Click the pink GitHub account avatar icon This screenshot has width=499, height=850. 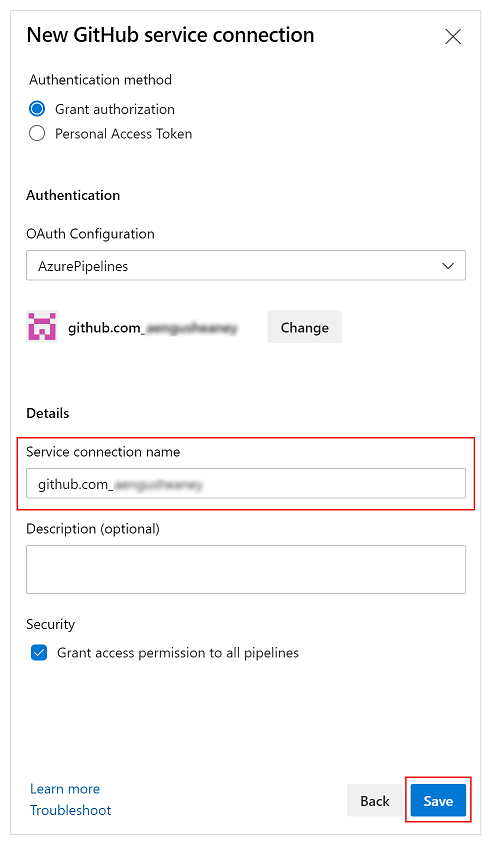(42, 327)
